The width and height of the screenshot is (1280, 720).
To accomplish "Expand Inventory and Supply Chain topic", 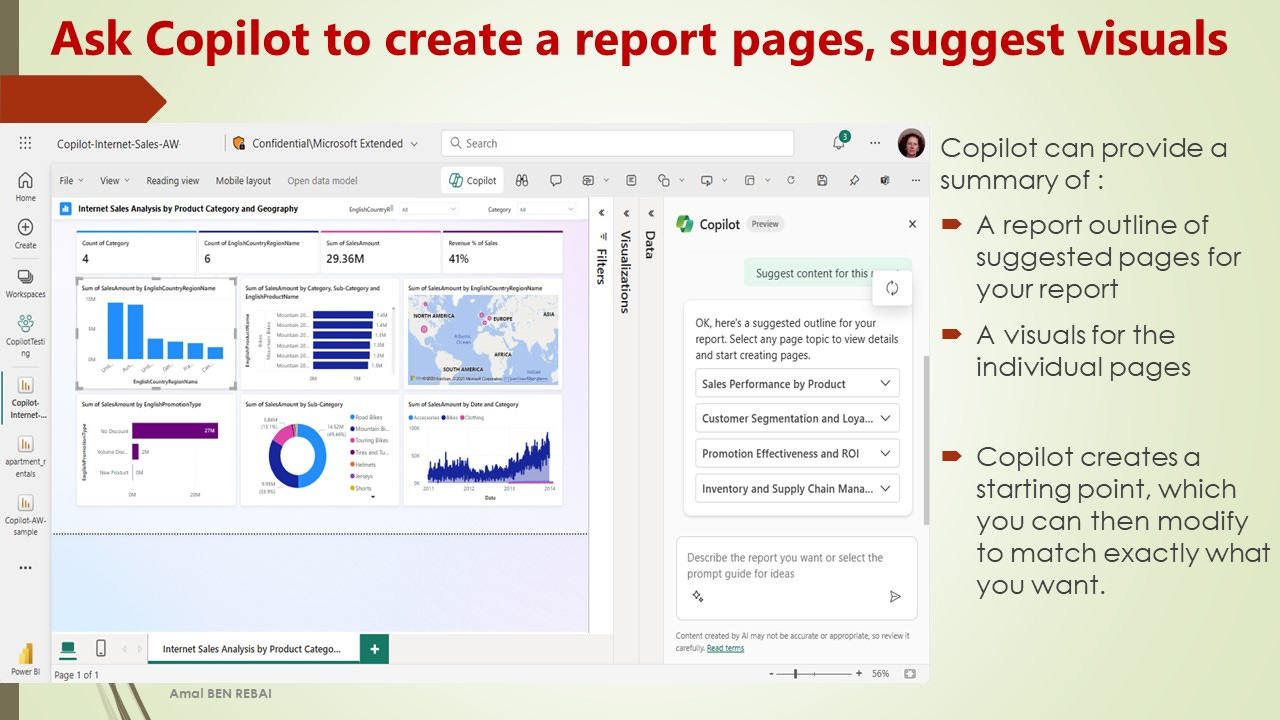I will point(797,488).
